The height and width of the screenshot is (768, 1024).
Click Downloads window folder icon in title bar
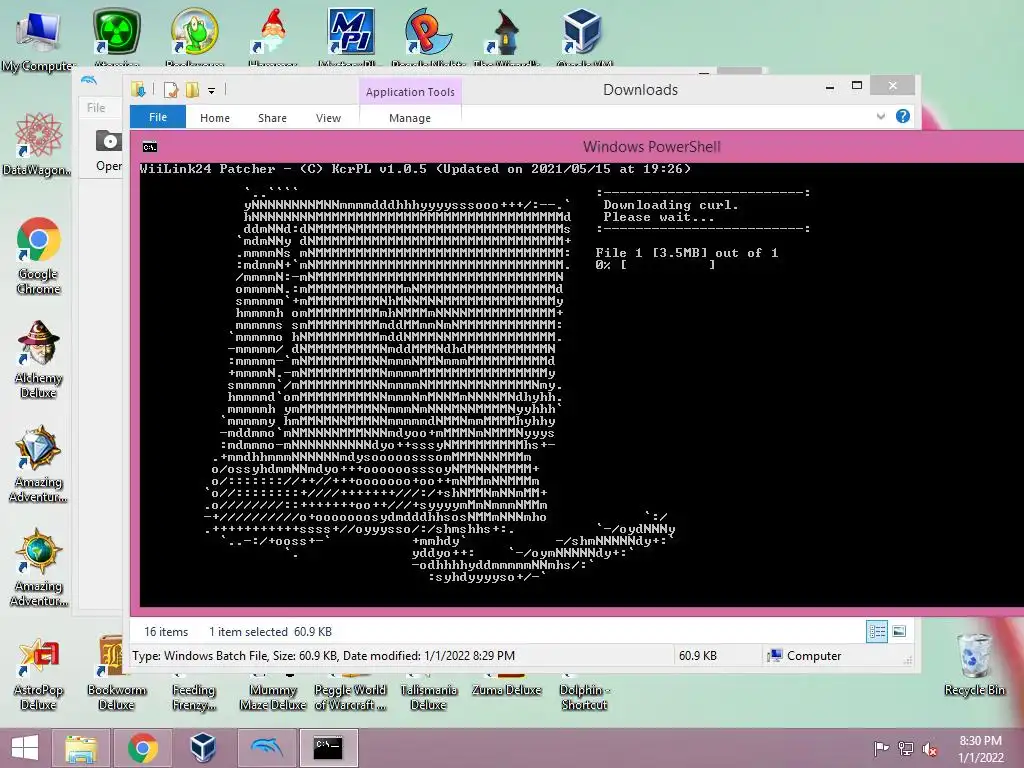(138, 89)
